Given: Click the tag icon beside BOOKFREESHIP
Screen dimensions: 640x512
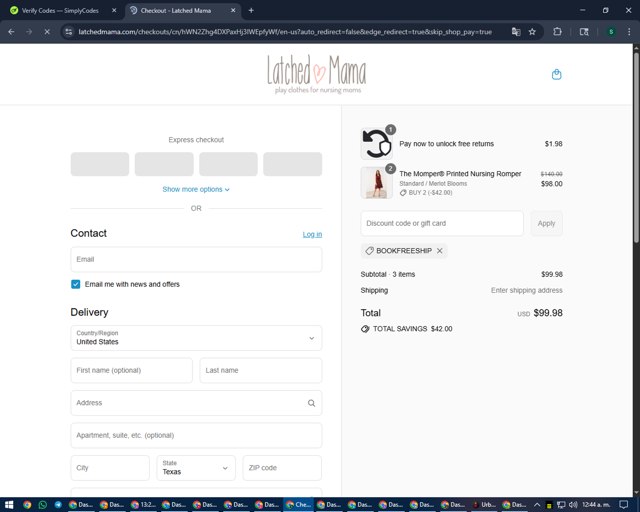Looking at the screenshot, I should point(369,251).
